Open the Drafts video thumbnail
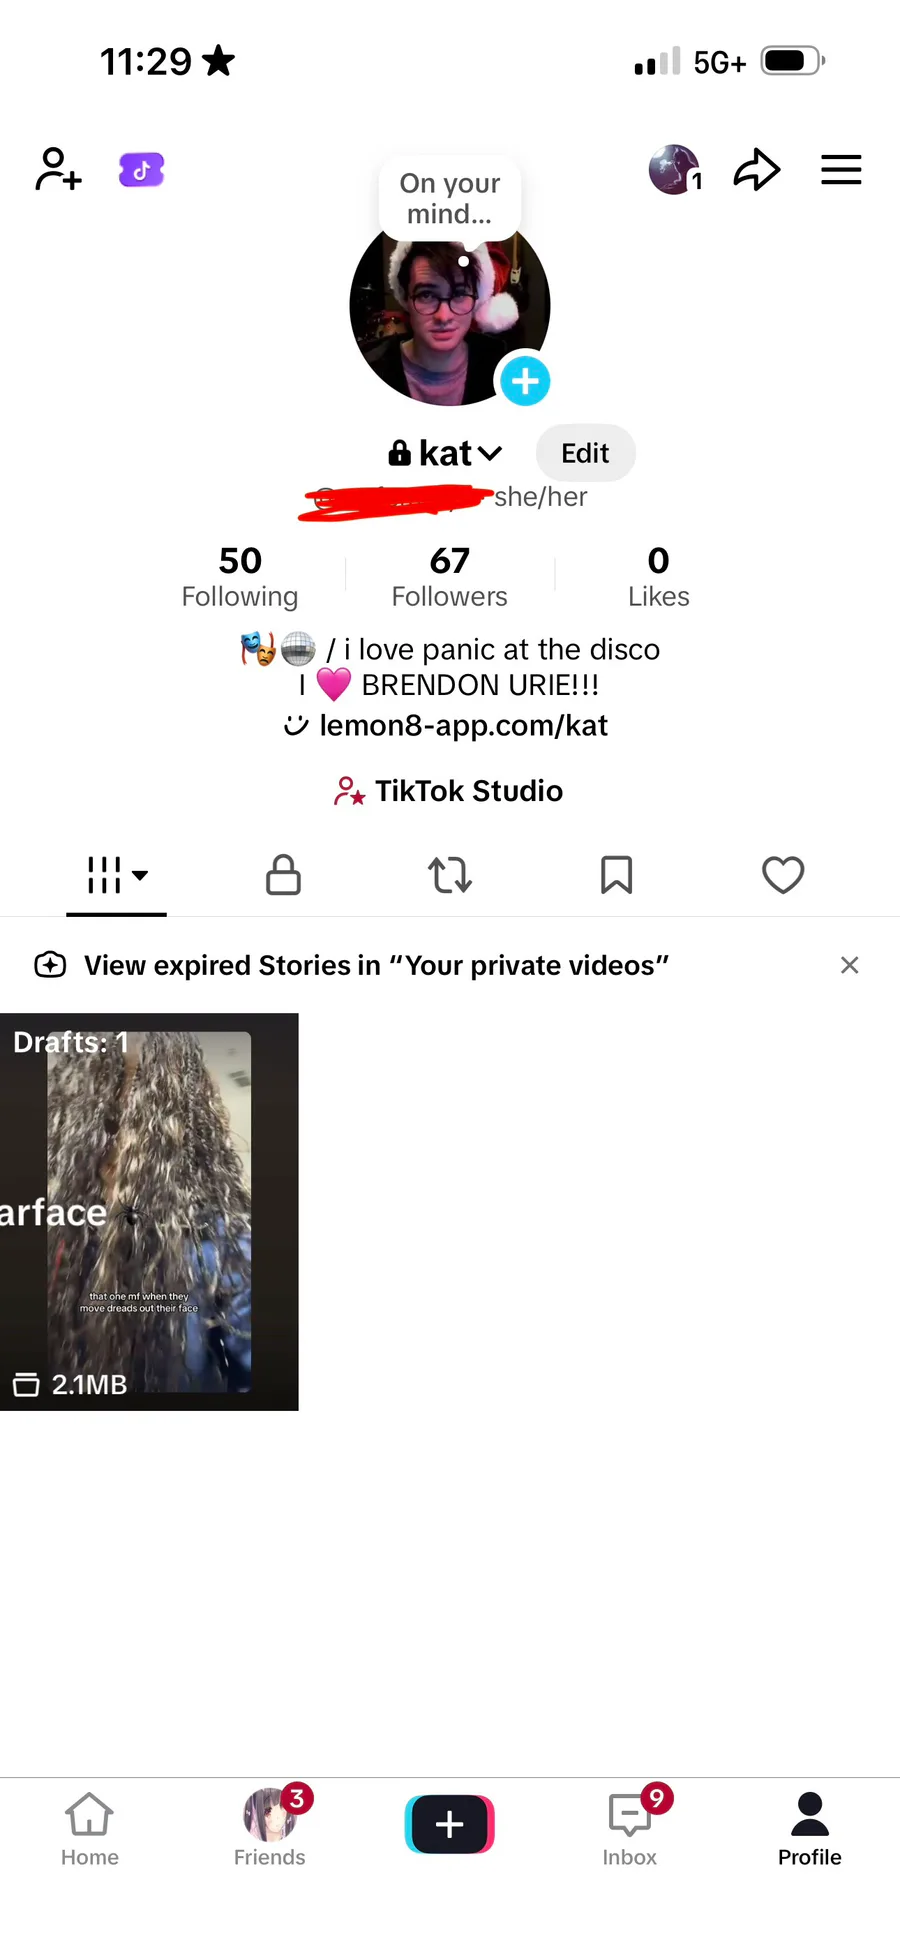Screen dimensions: 900x1951 (x=149, y=1212)
